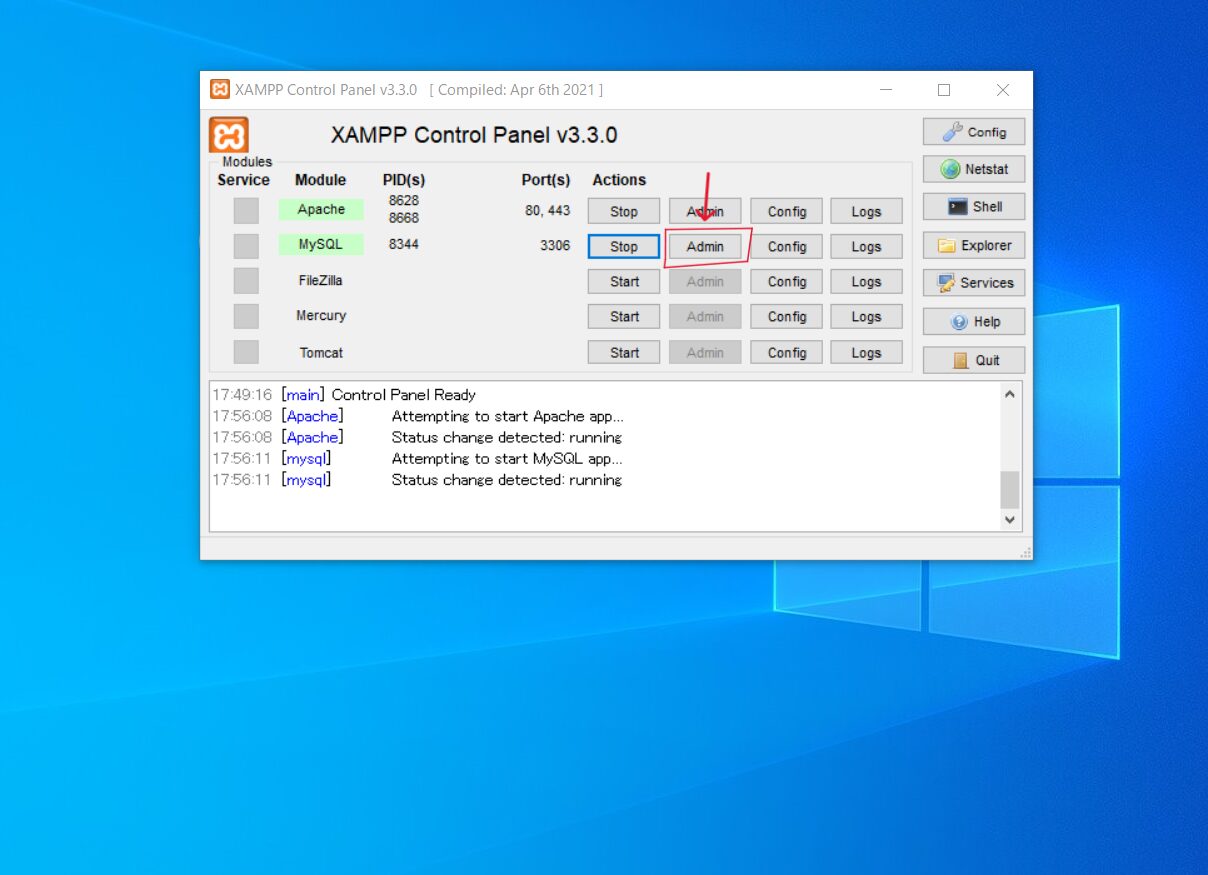The image size is (1208, 875).
Task: Open Config with wrench icon in right sidebar
Action: 974,132
